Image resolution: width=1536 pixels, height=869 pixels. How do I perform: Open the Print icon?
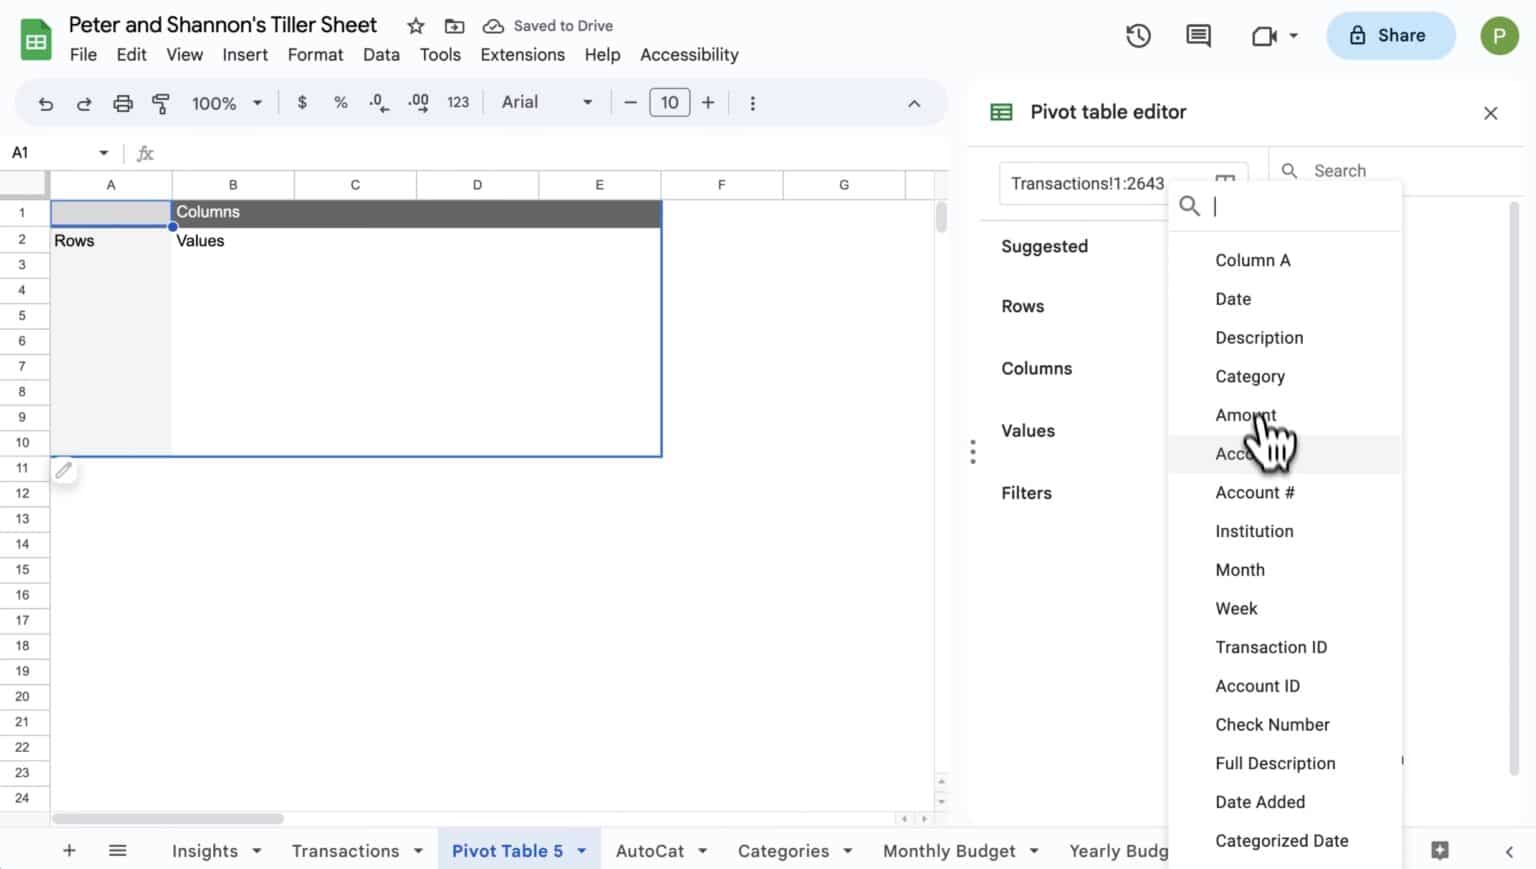123,102
